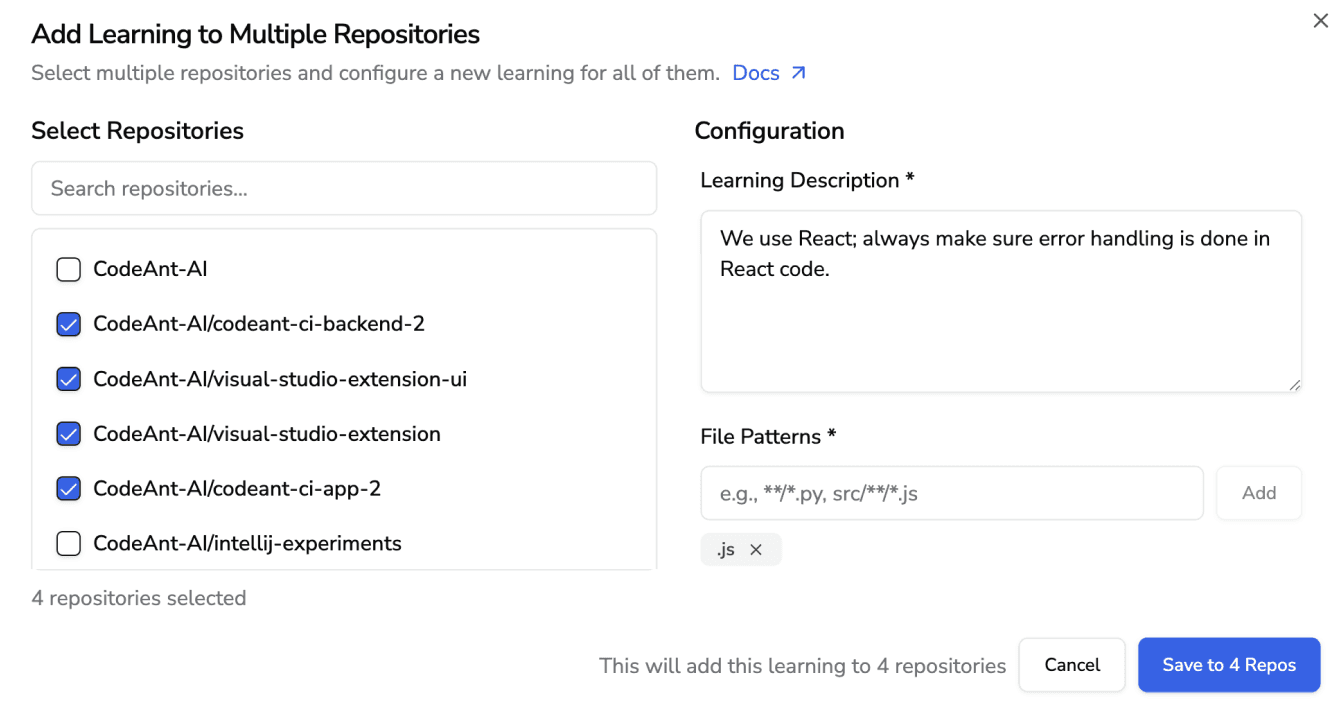Remove the .js file pattern tag
The width and height of the screenshot is (1342, 708).
(757, 549)
